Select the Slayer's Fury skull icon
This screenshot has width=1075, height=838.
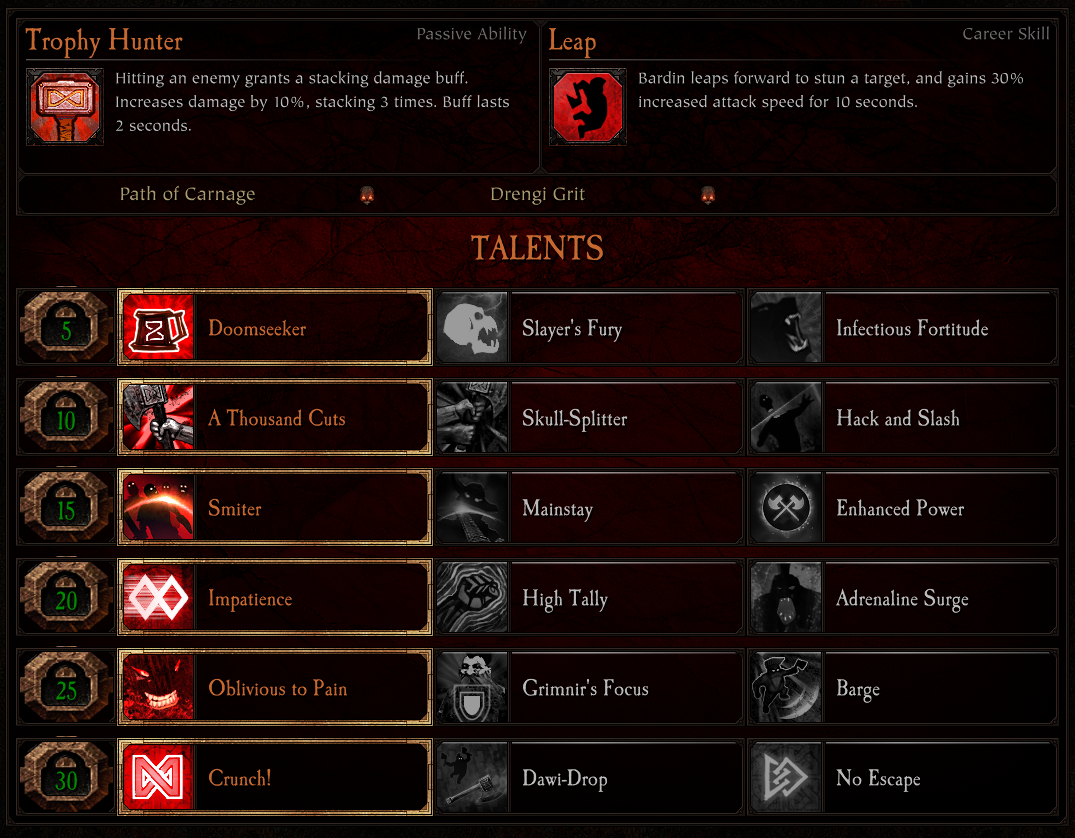click(472, 328)
